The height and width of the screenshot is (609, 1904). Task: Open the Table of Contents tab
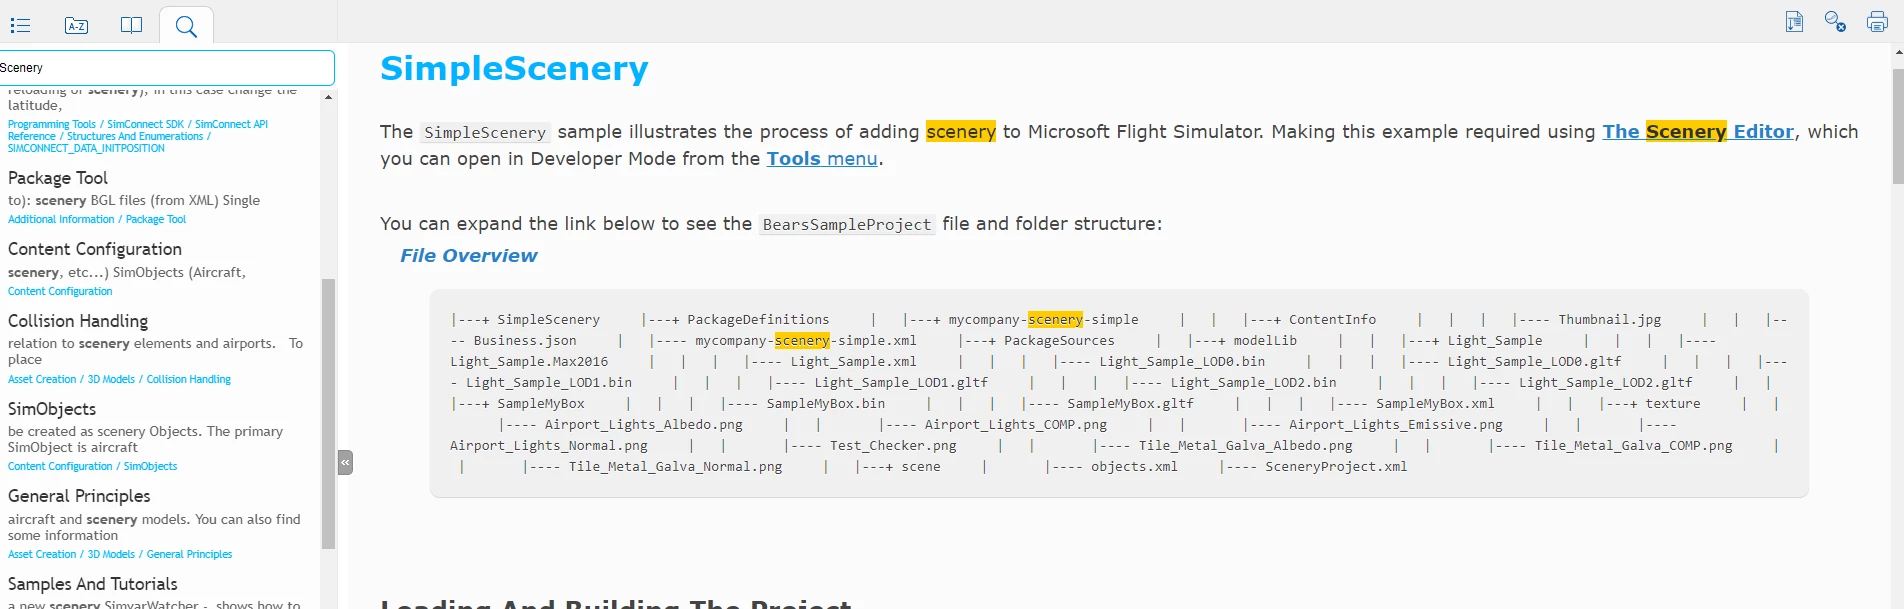[21, 25]
